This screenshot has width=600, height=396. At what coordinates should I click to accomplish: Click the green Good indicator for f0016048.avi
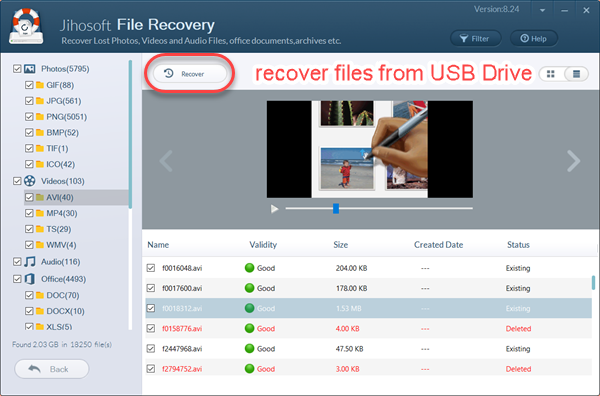[249, 268]
